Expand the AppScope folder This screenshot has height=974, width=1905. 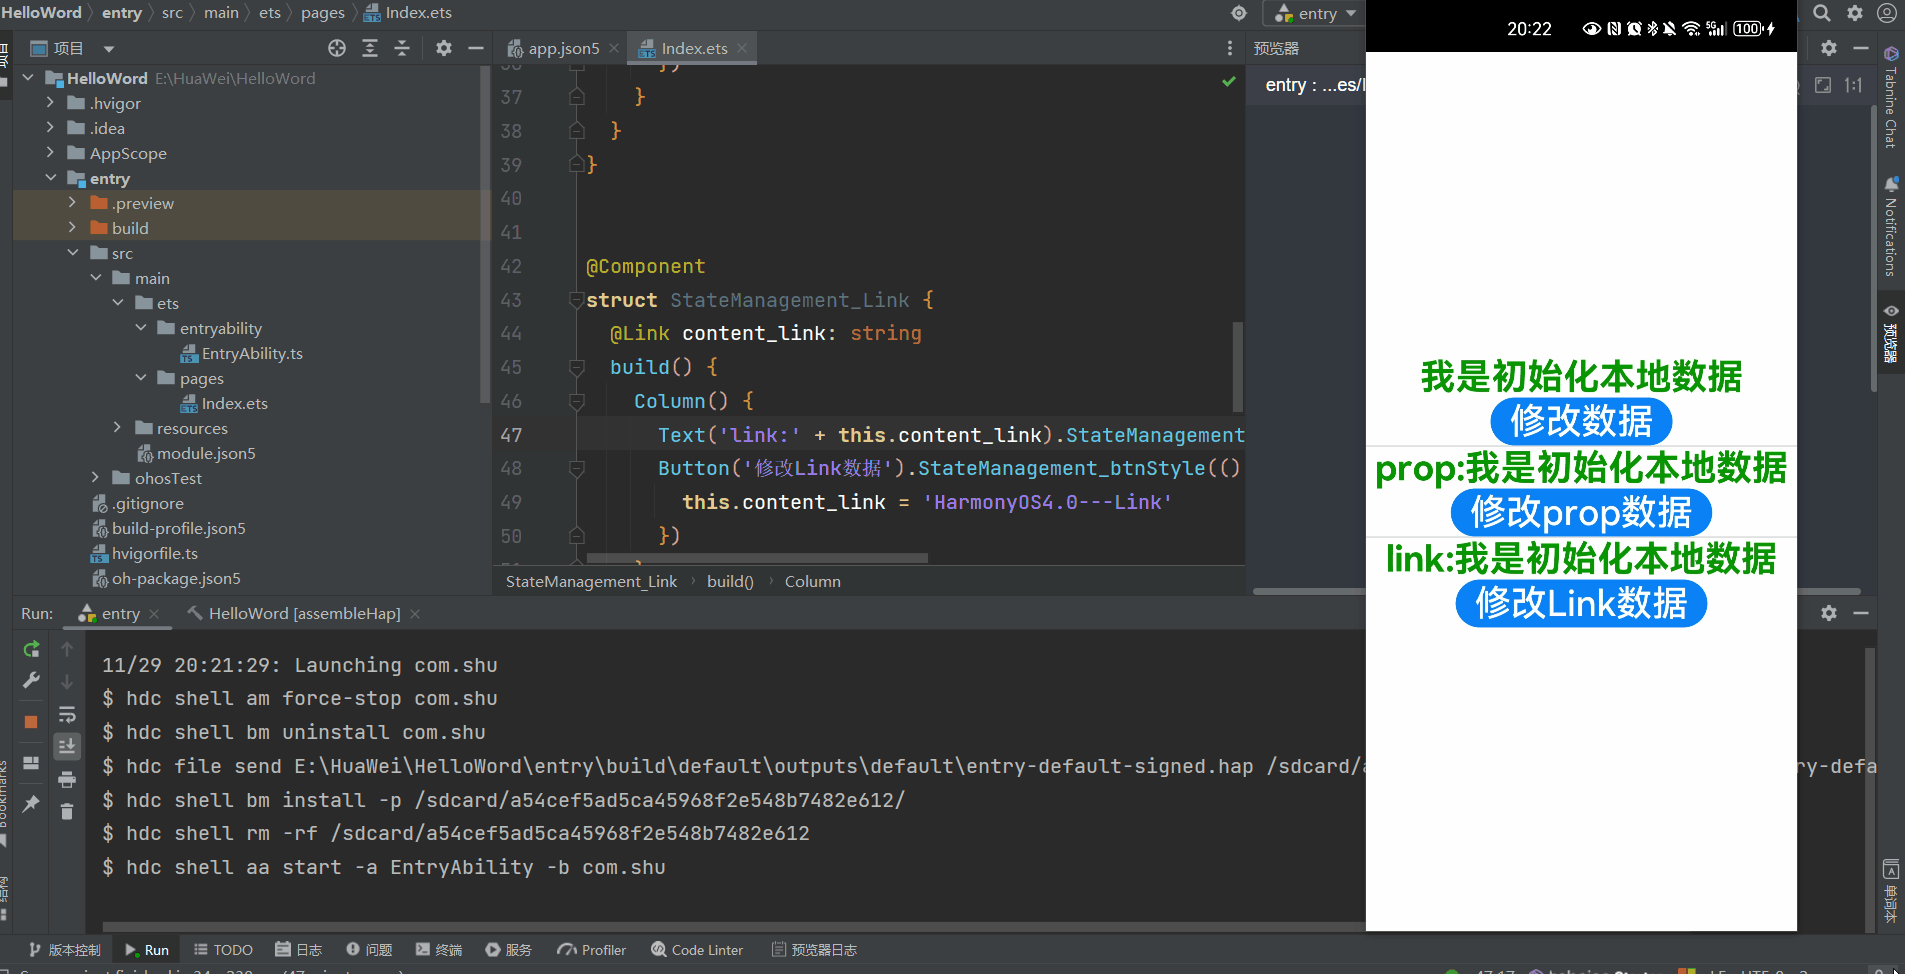click(x=50, y=153)
